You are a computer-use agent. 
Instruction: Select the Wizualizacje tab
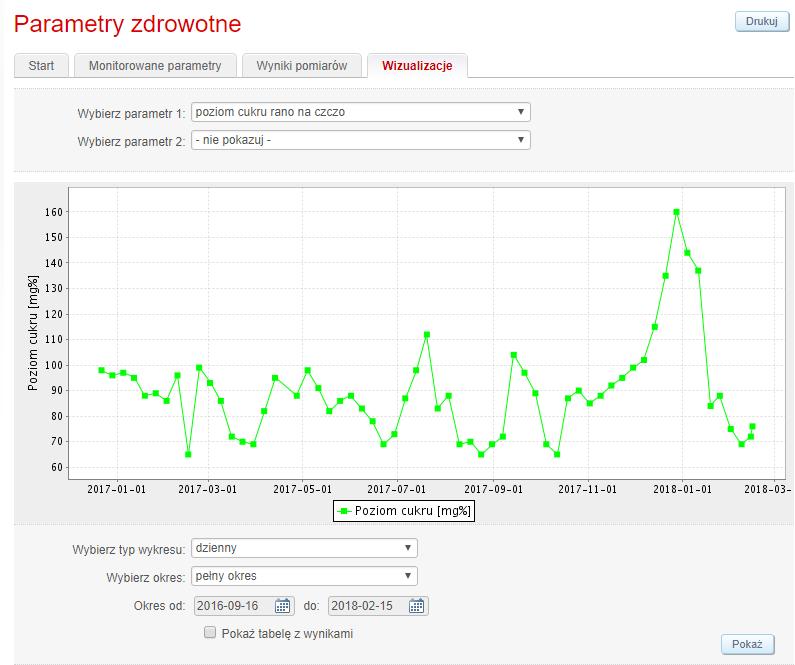417,65
